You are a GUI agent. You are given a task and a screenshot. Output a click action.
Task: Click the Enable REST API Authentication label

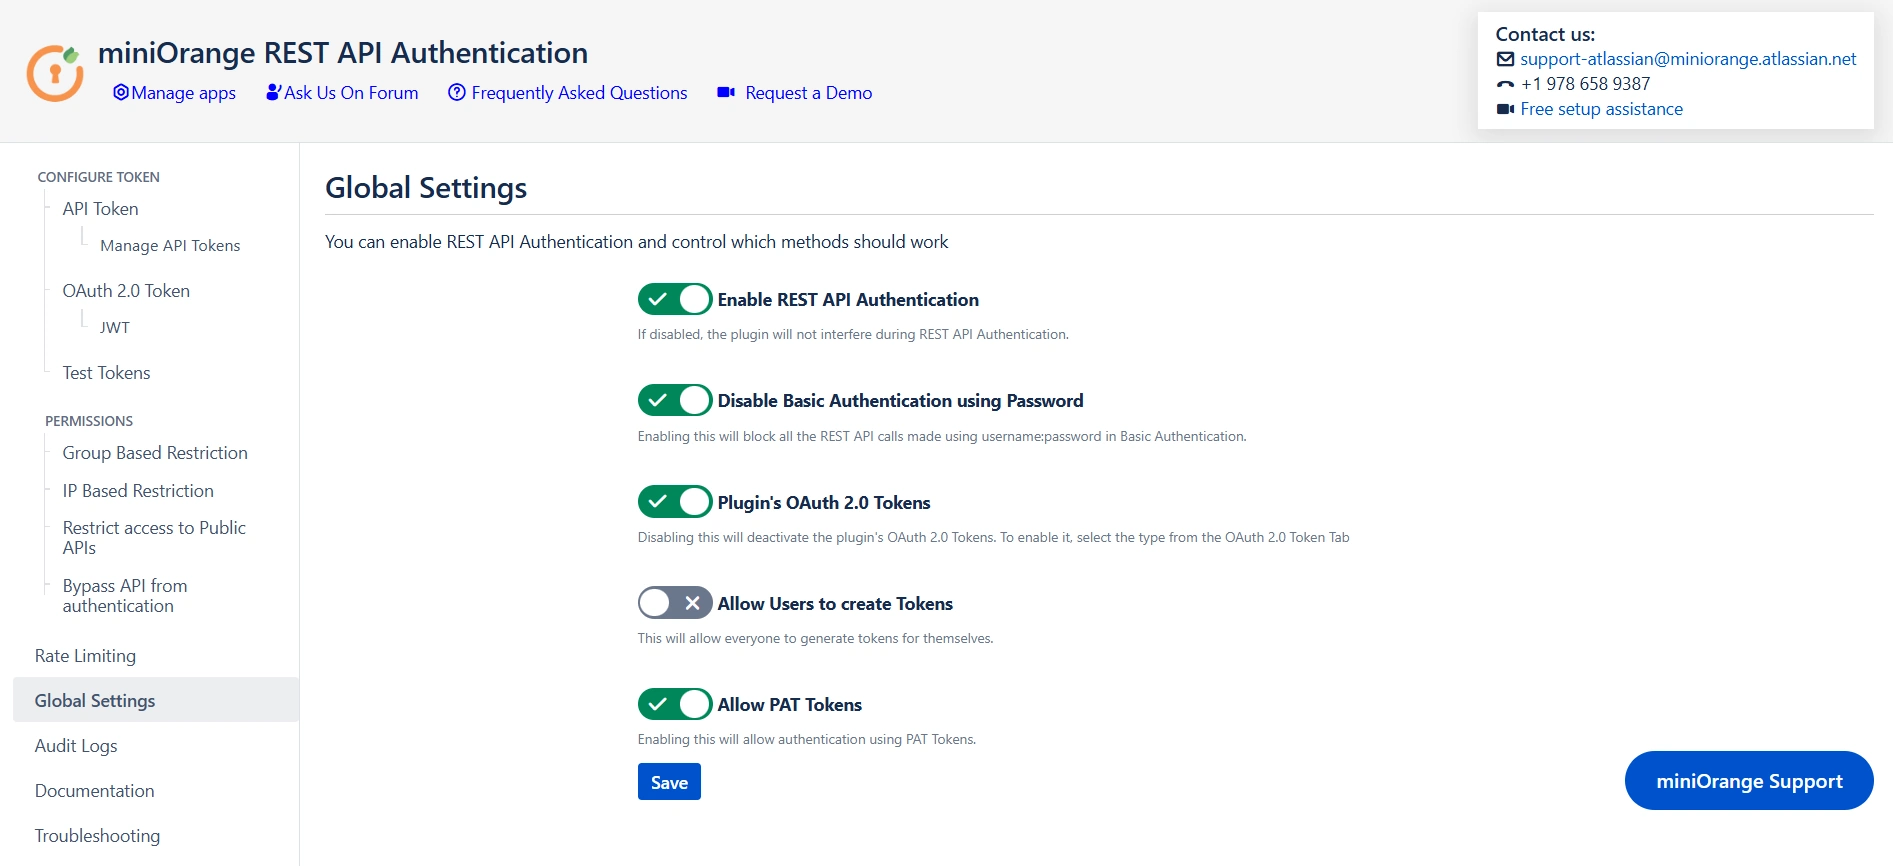[x=848, y=300]
